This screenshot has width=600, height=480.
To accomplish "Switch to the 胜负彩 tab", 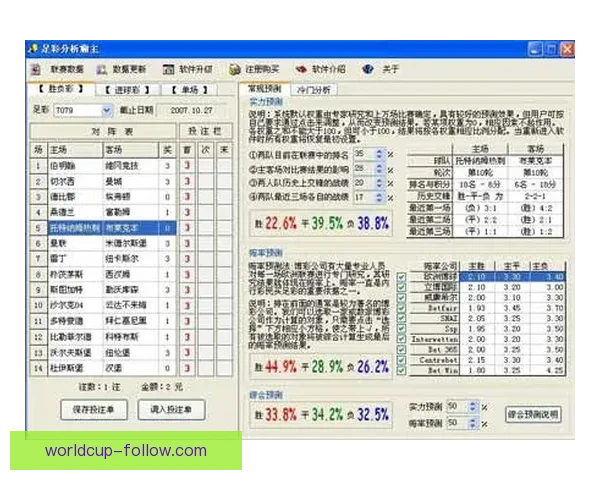I will coord(60,89).
